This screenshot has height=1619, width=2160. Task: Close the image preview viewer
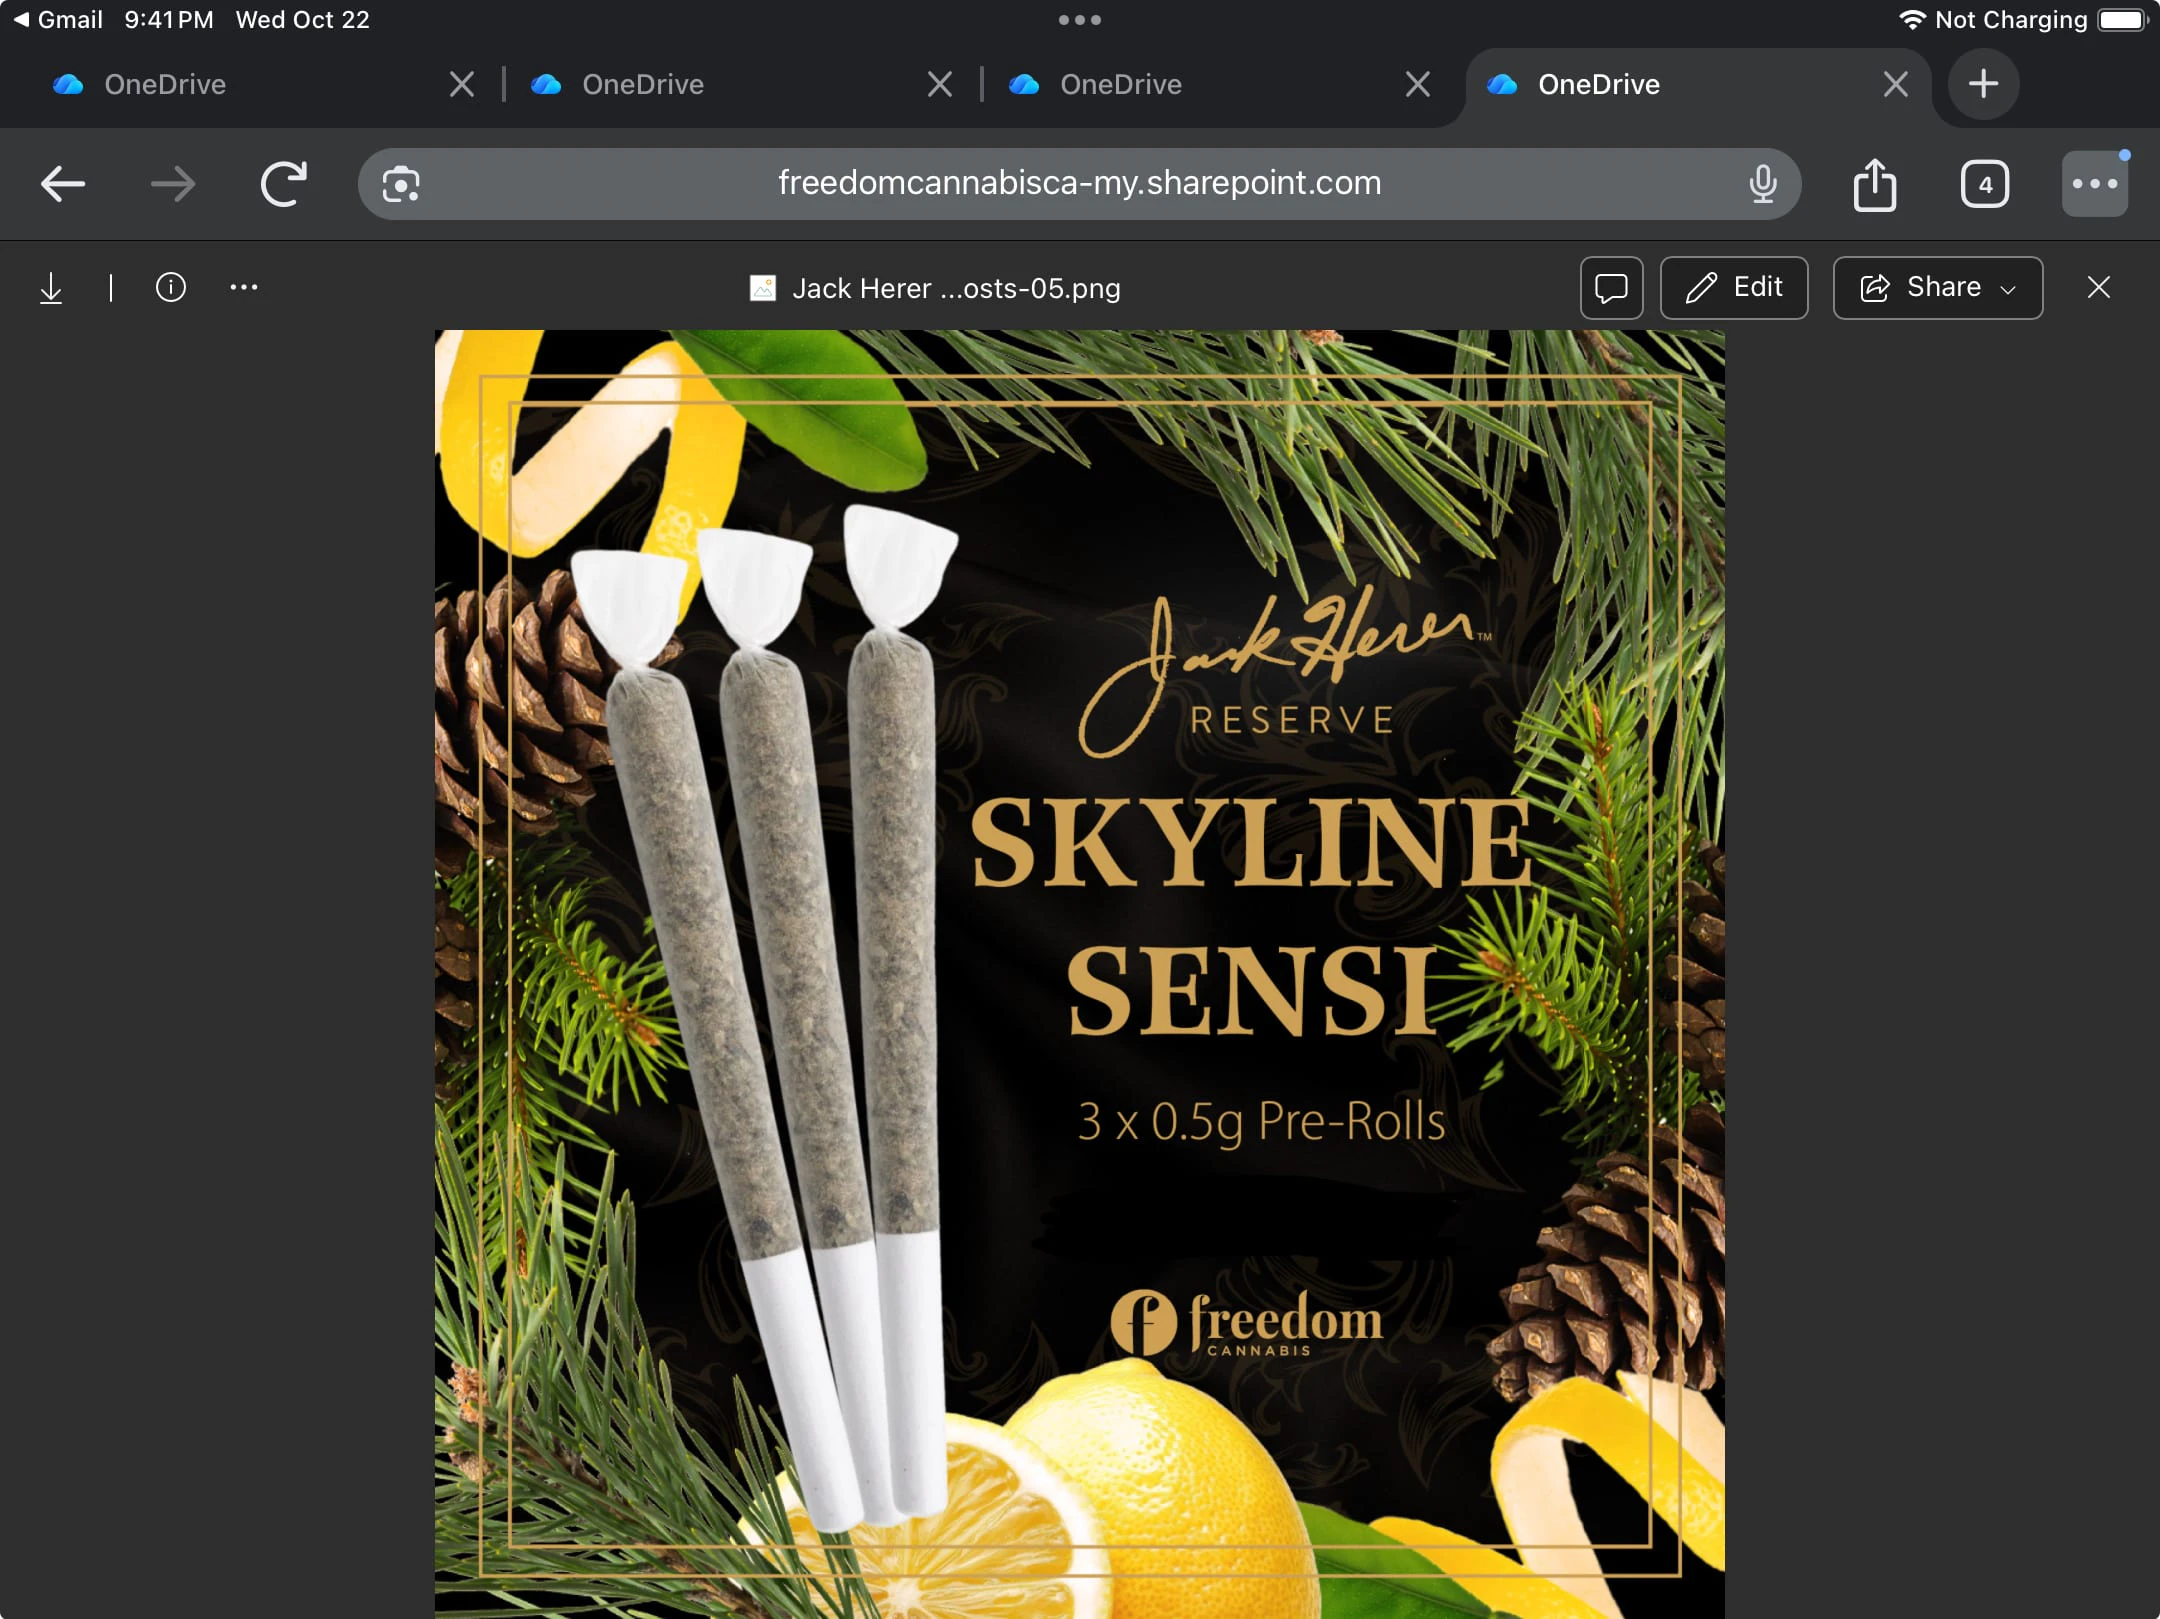coord(2098,288)
